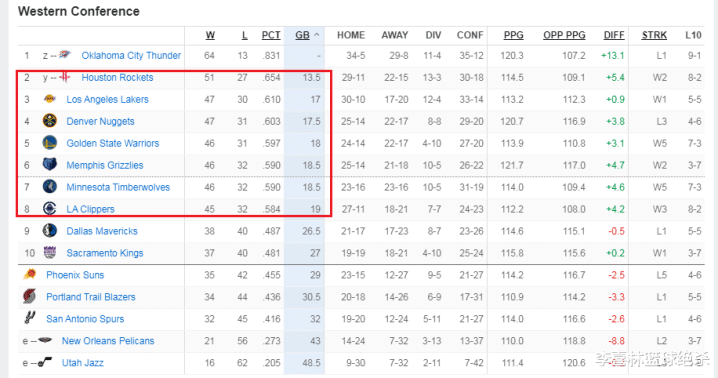This screenshot has height=378, width=718.
Task: Click the Los Angeles Lakers logo
Action: click(49, 99)
